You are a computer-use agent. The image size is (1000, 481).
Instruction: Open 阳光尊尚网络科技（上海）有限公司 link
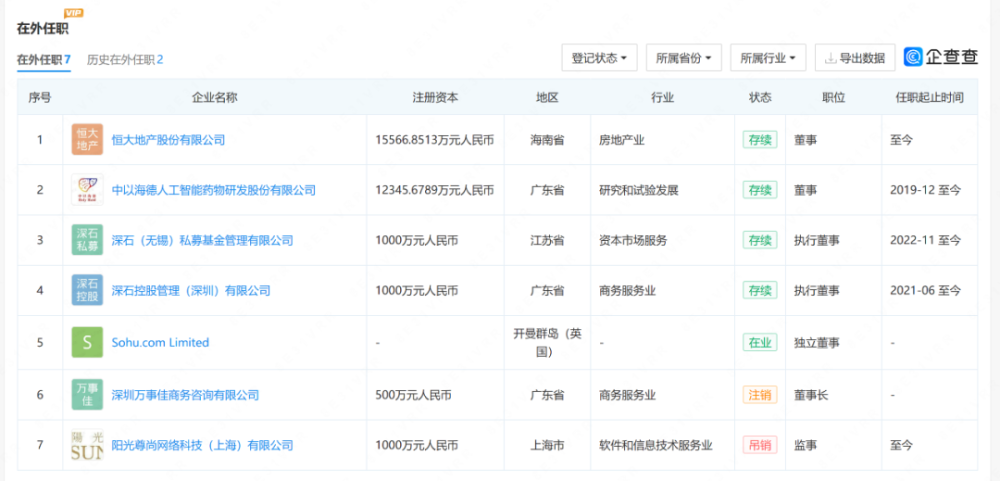pos(202,445)
